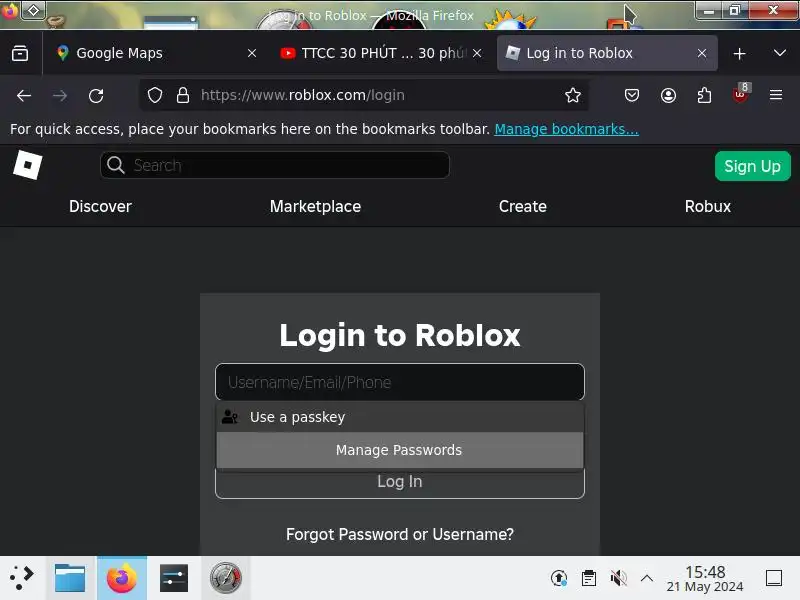Open the Robux page
This screenshot has height=600, width=800.
pyautogui.click(x=708, y=207)
